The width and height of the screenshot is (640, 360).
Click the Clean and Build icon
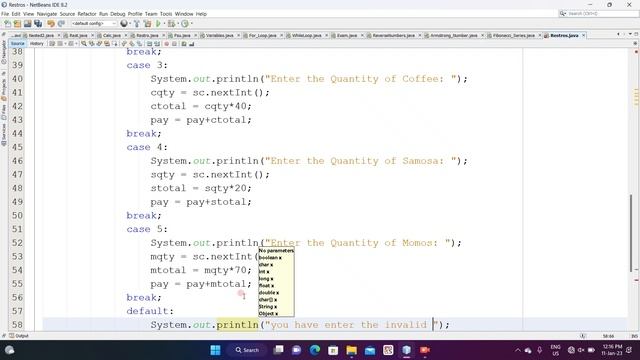pyautogui.click(x=147, y=24)
